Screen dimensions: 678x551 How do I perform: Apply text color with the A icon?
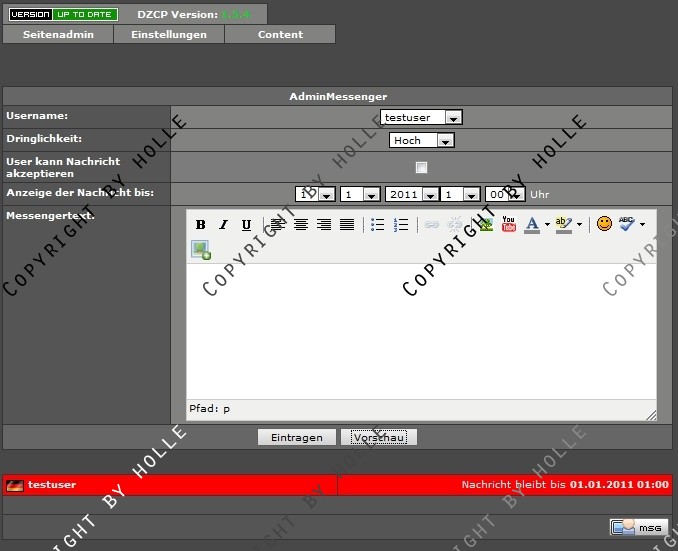point(532,224)
